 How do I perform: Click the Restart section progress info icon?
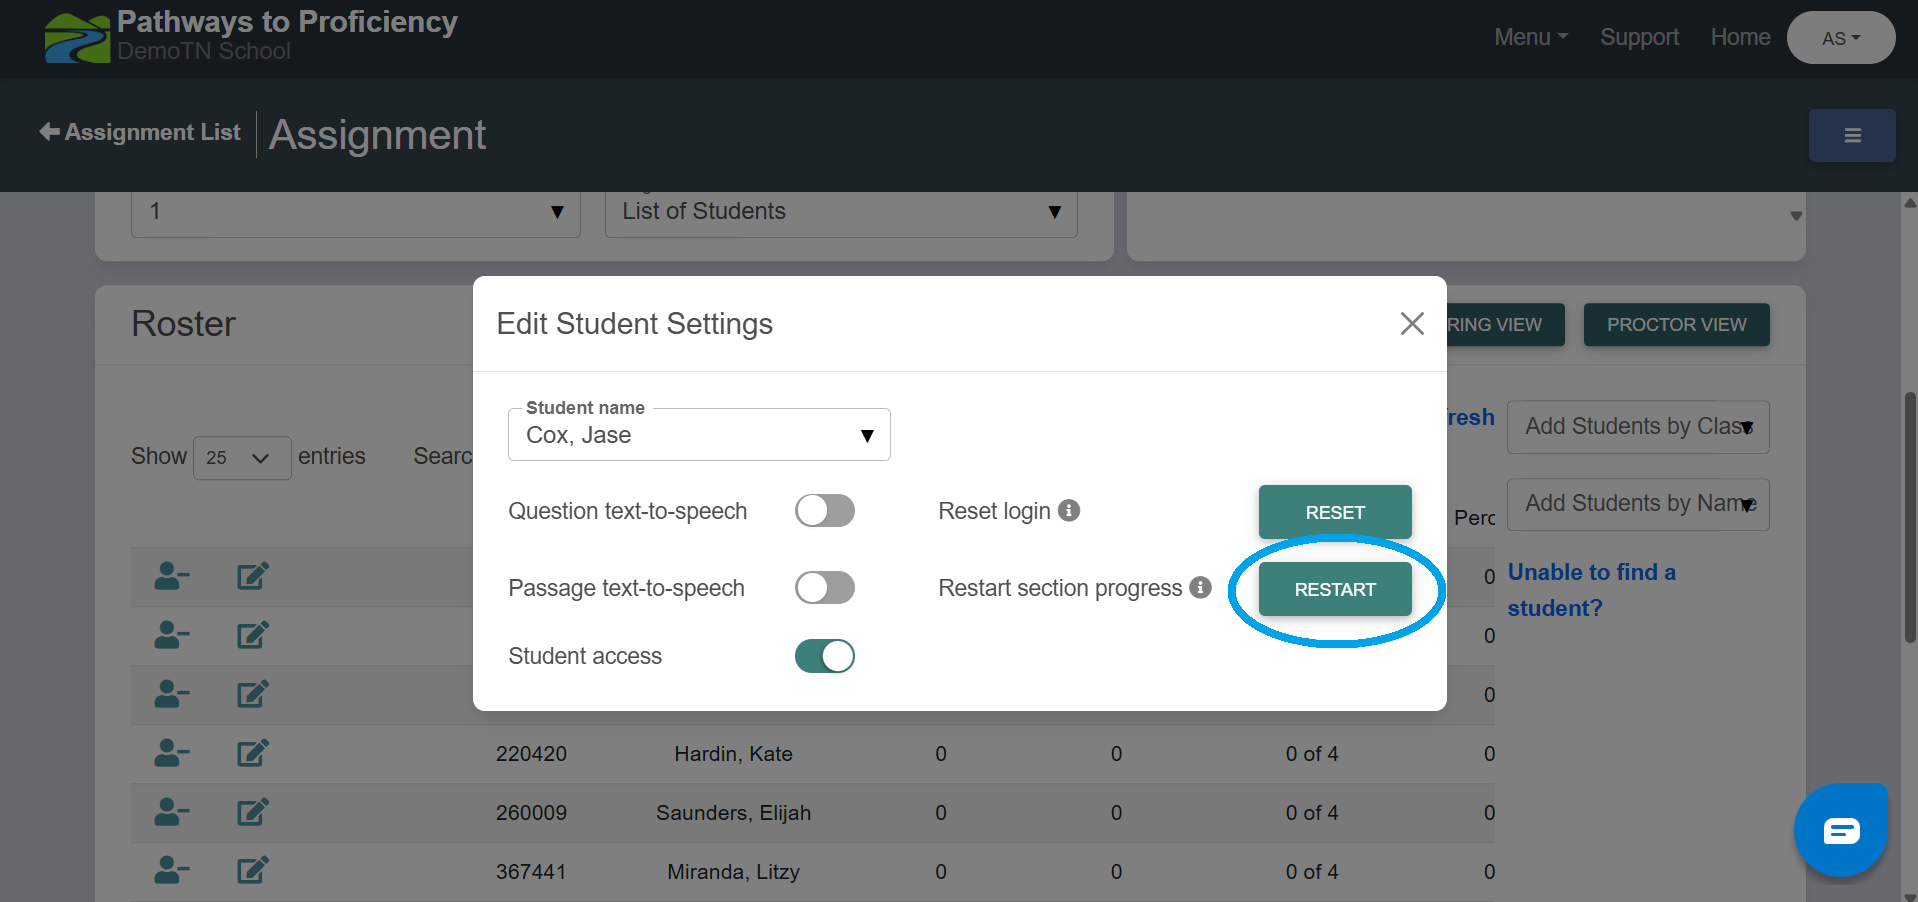click(1200, 588)
